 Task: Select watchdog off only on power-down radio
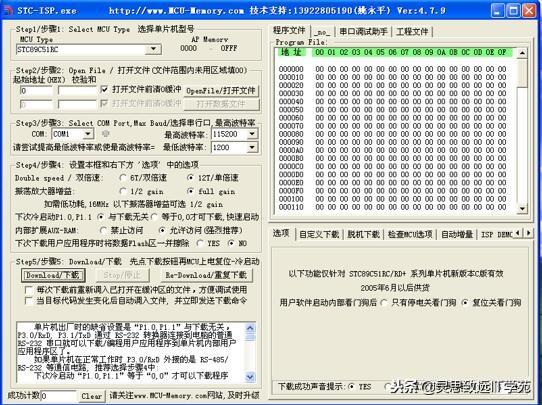coord(384,303)
